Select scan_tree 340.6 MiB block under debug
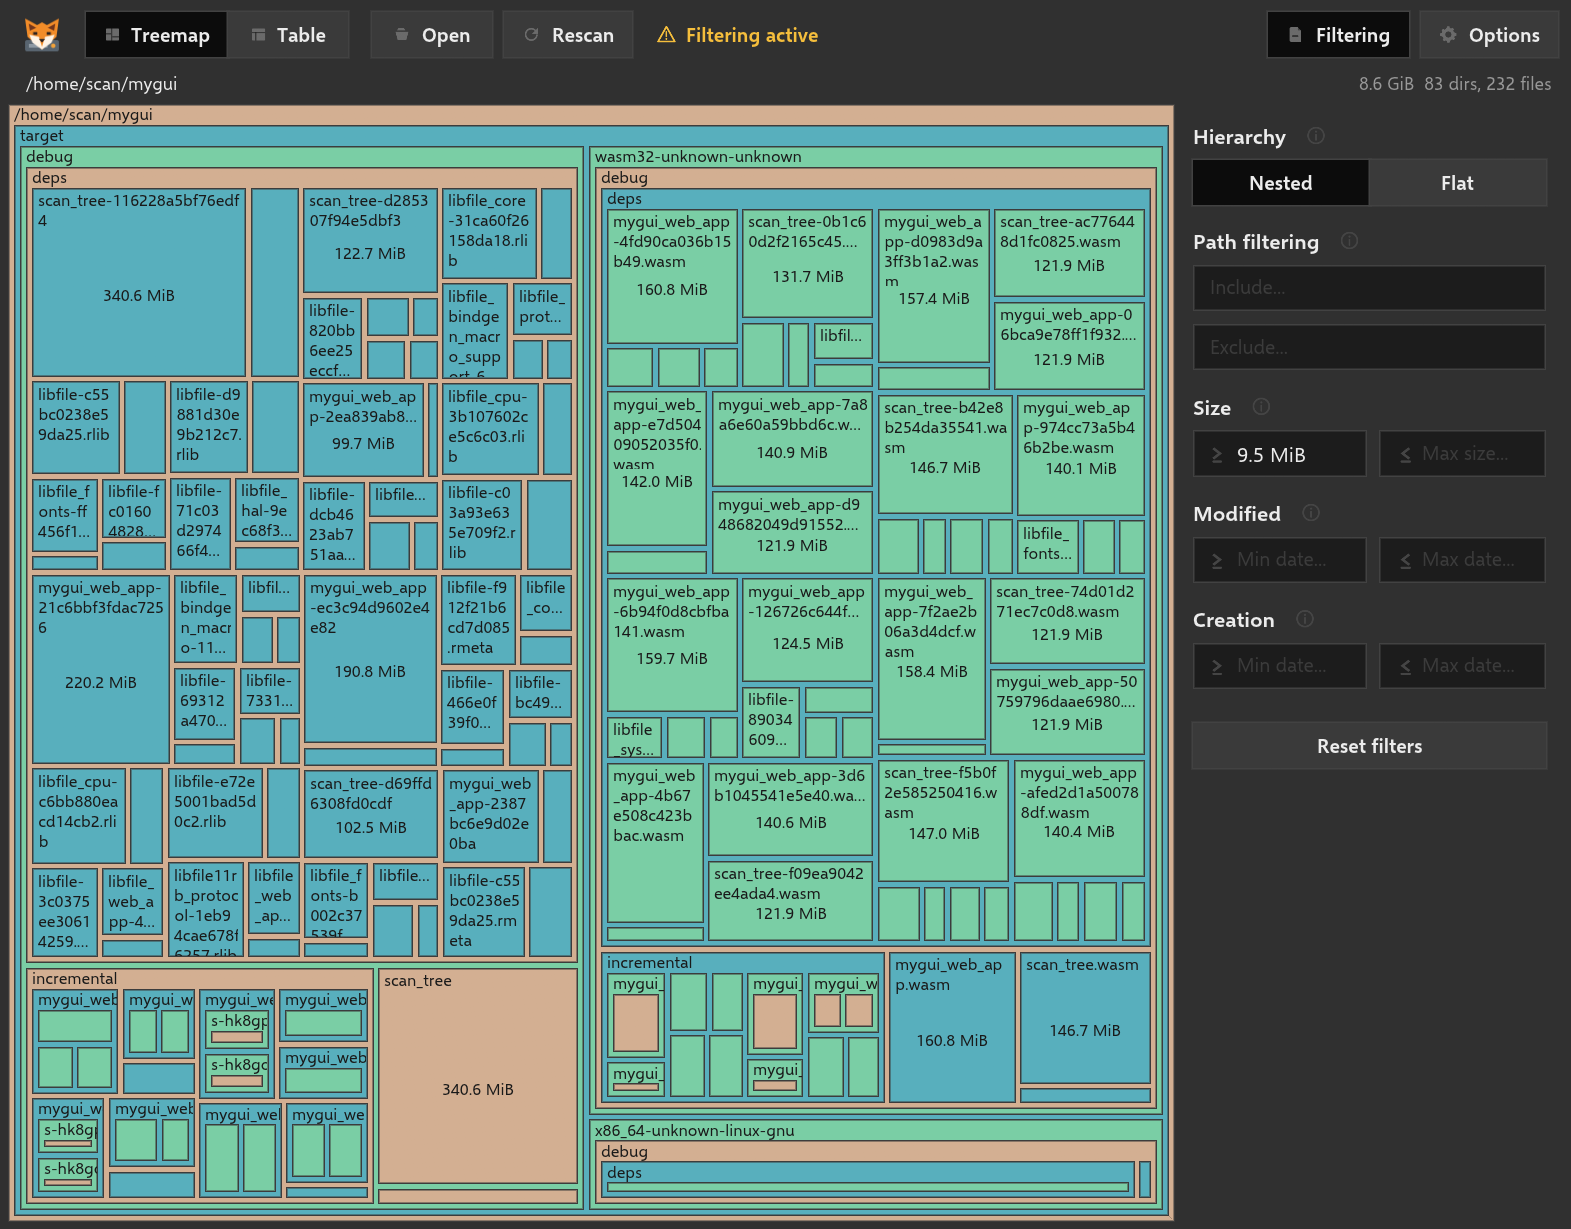 tap(478, 1078)
